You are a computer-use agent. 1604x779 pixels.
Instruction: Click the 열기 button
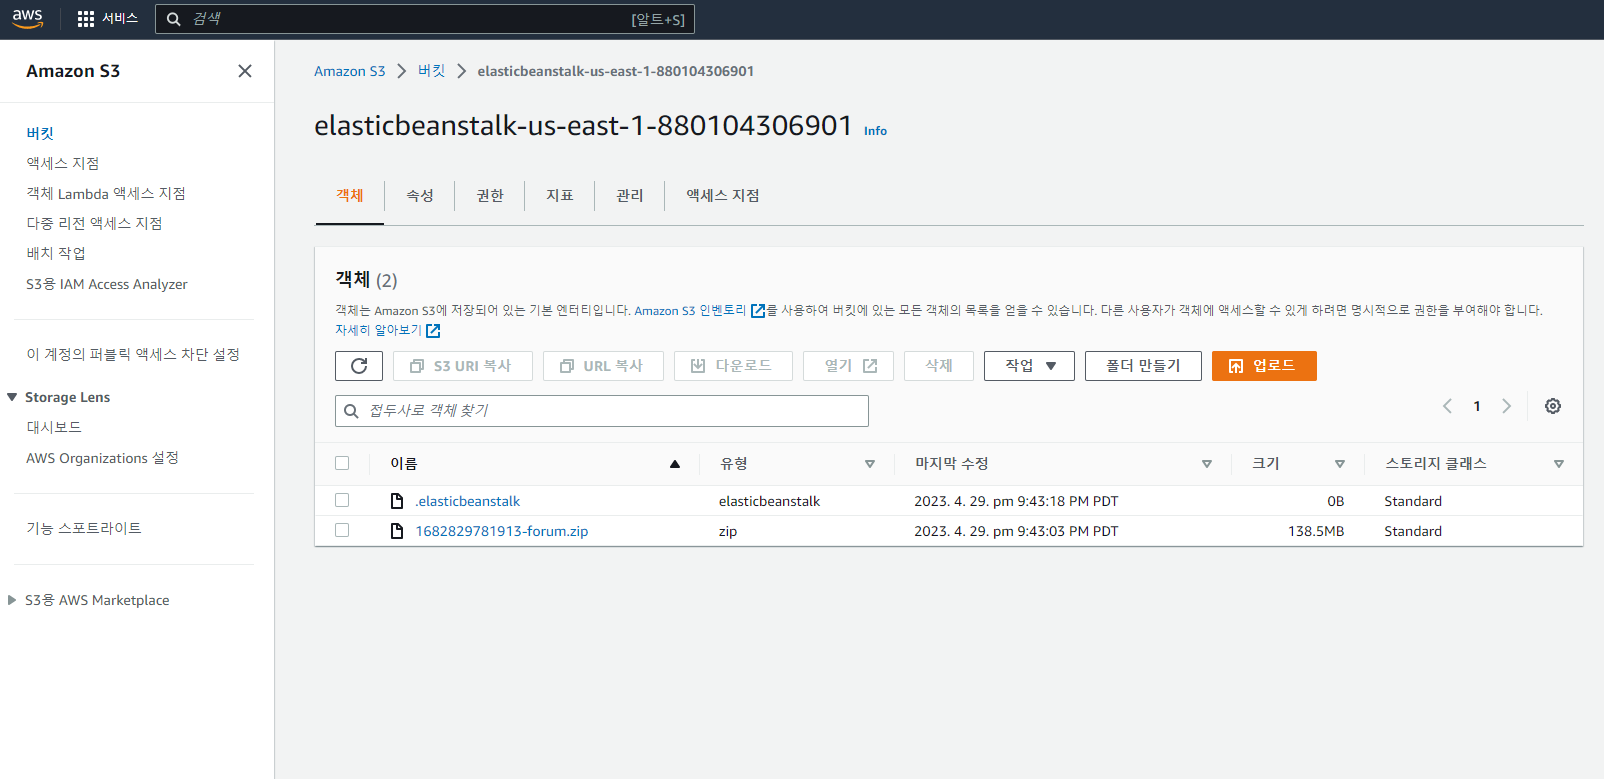point(849,366)
